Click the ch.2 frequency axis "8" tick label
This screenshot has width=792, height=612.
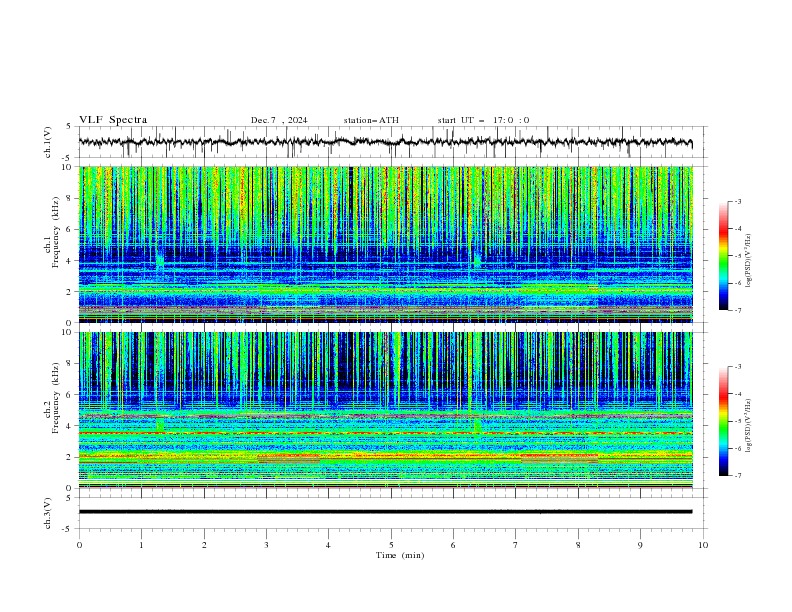pyautogui.click(x=70, y=364)
